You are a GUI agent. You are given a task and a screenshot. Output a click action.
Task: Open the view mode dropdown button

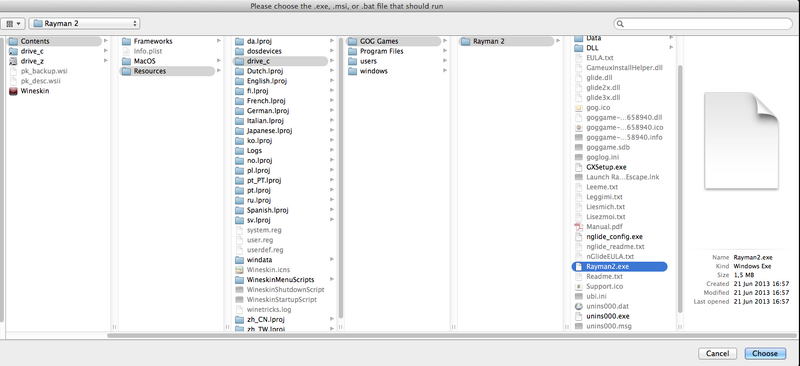click(x=13, y=23)
